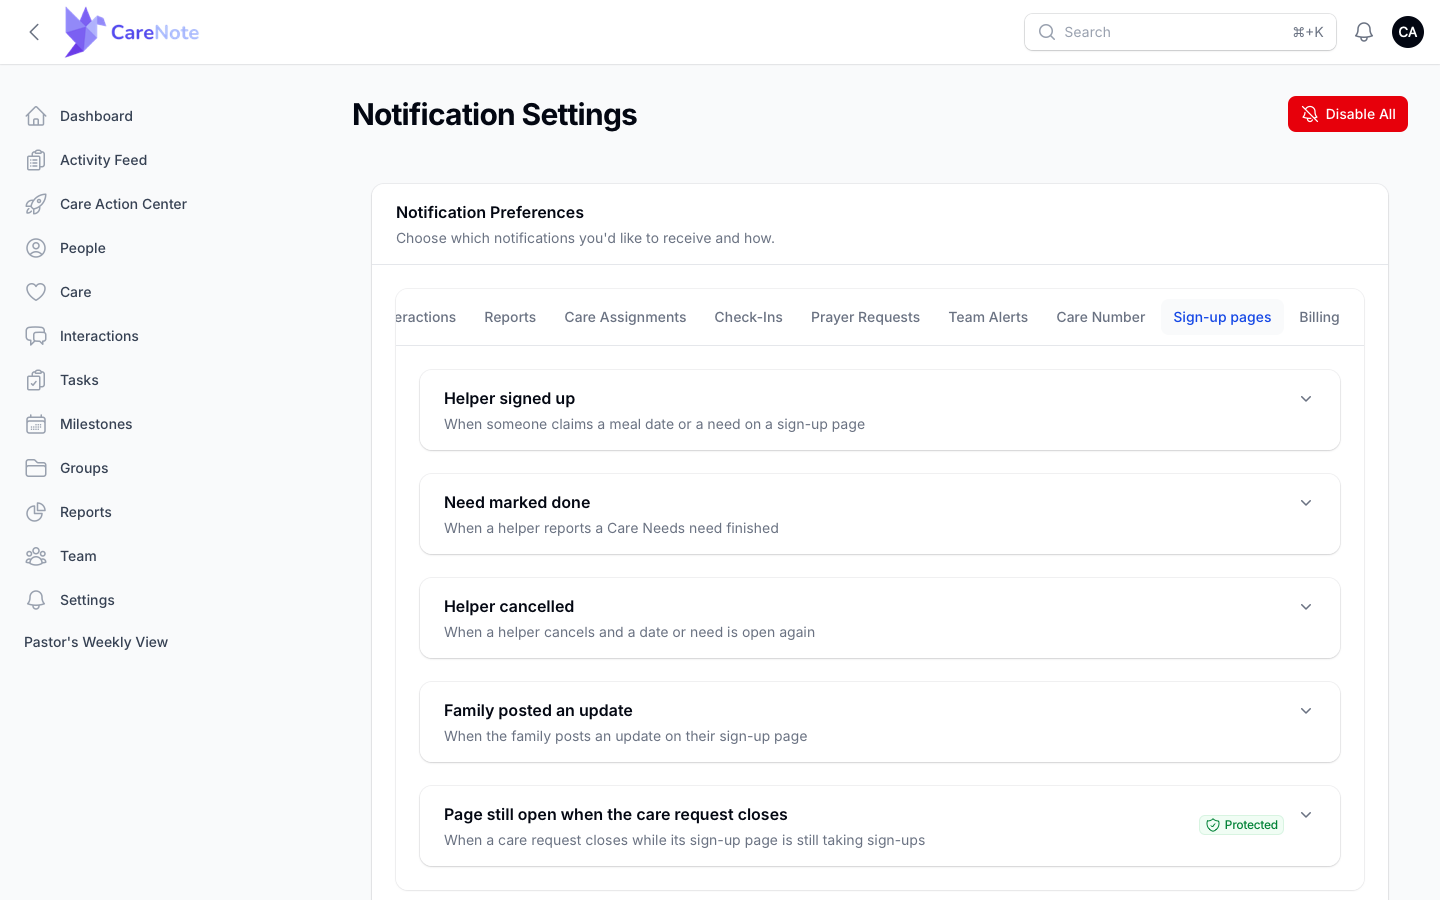Click the Protected badge
The image size is (1440, 900).
tap(1241, 825)
